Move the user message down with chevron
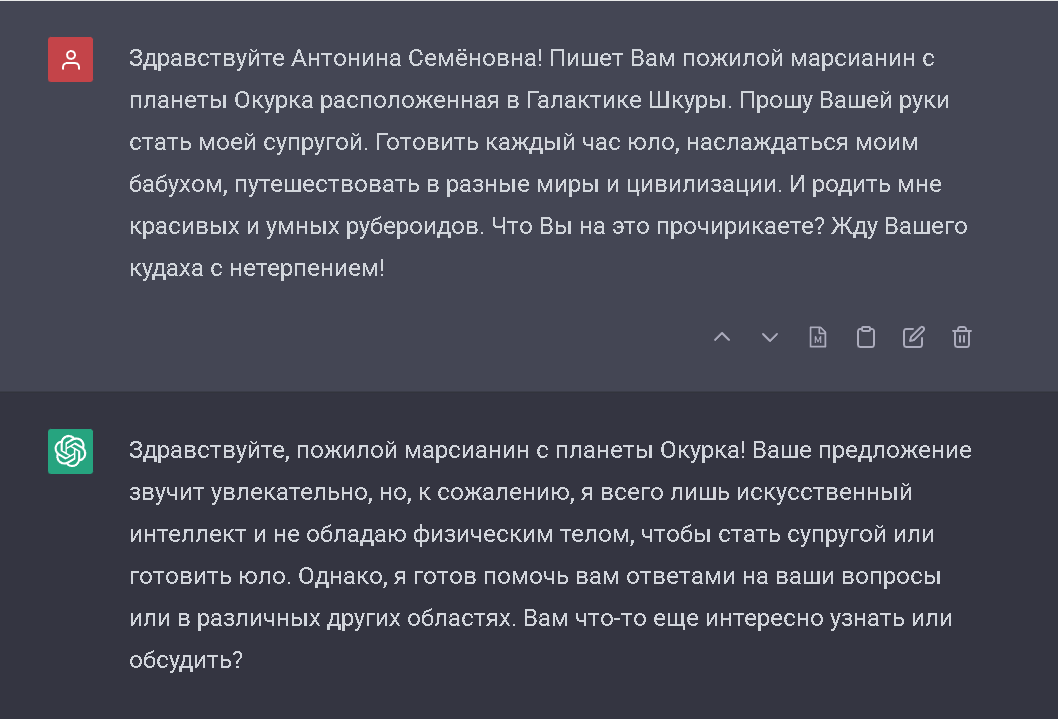The height and width of the screenshot is (719, 1058). coord(769,337)
